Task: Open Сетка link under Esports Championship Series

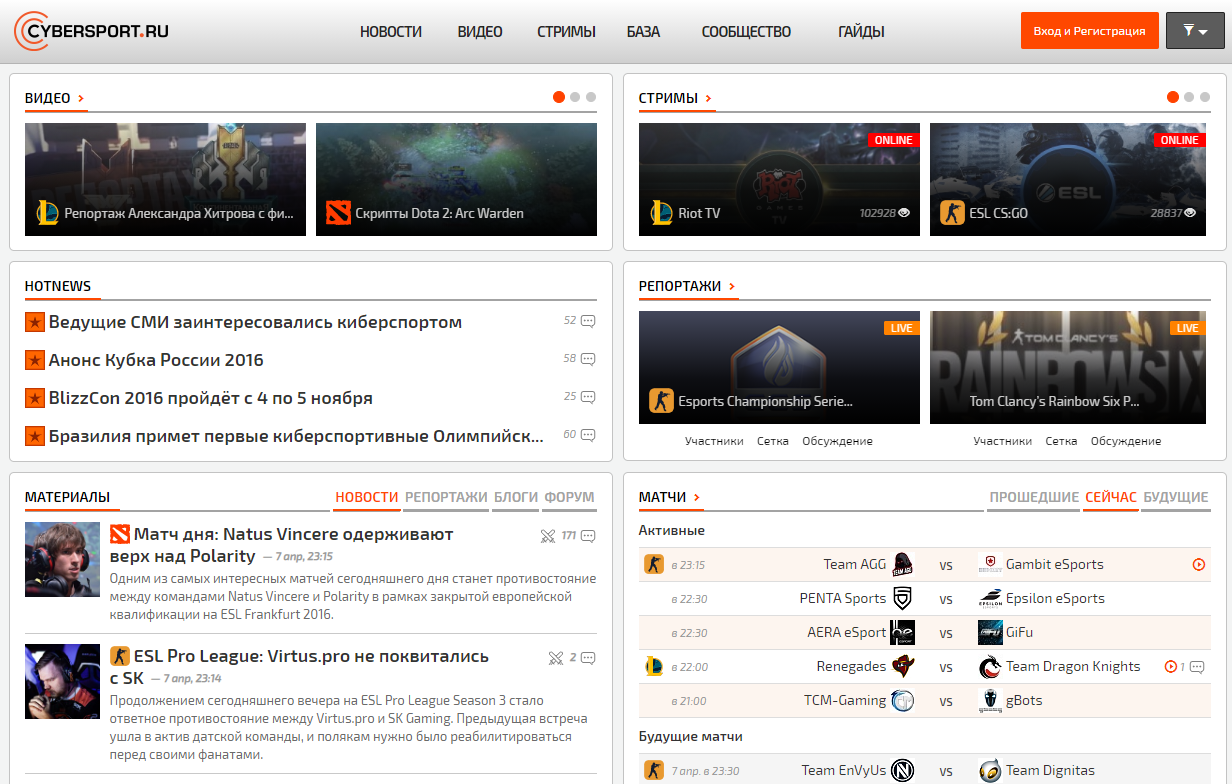Action: [x=772, y=441]
